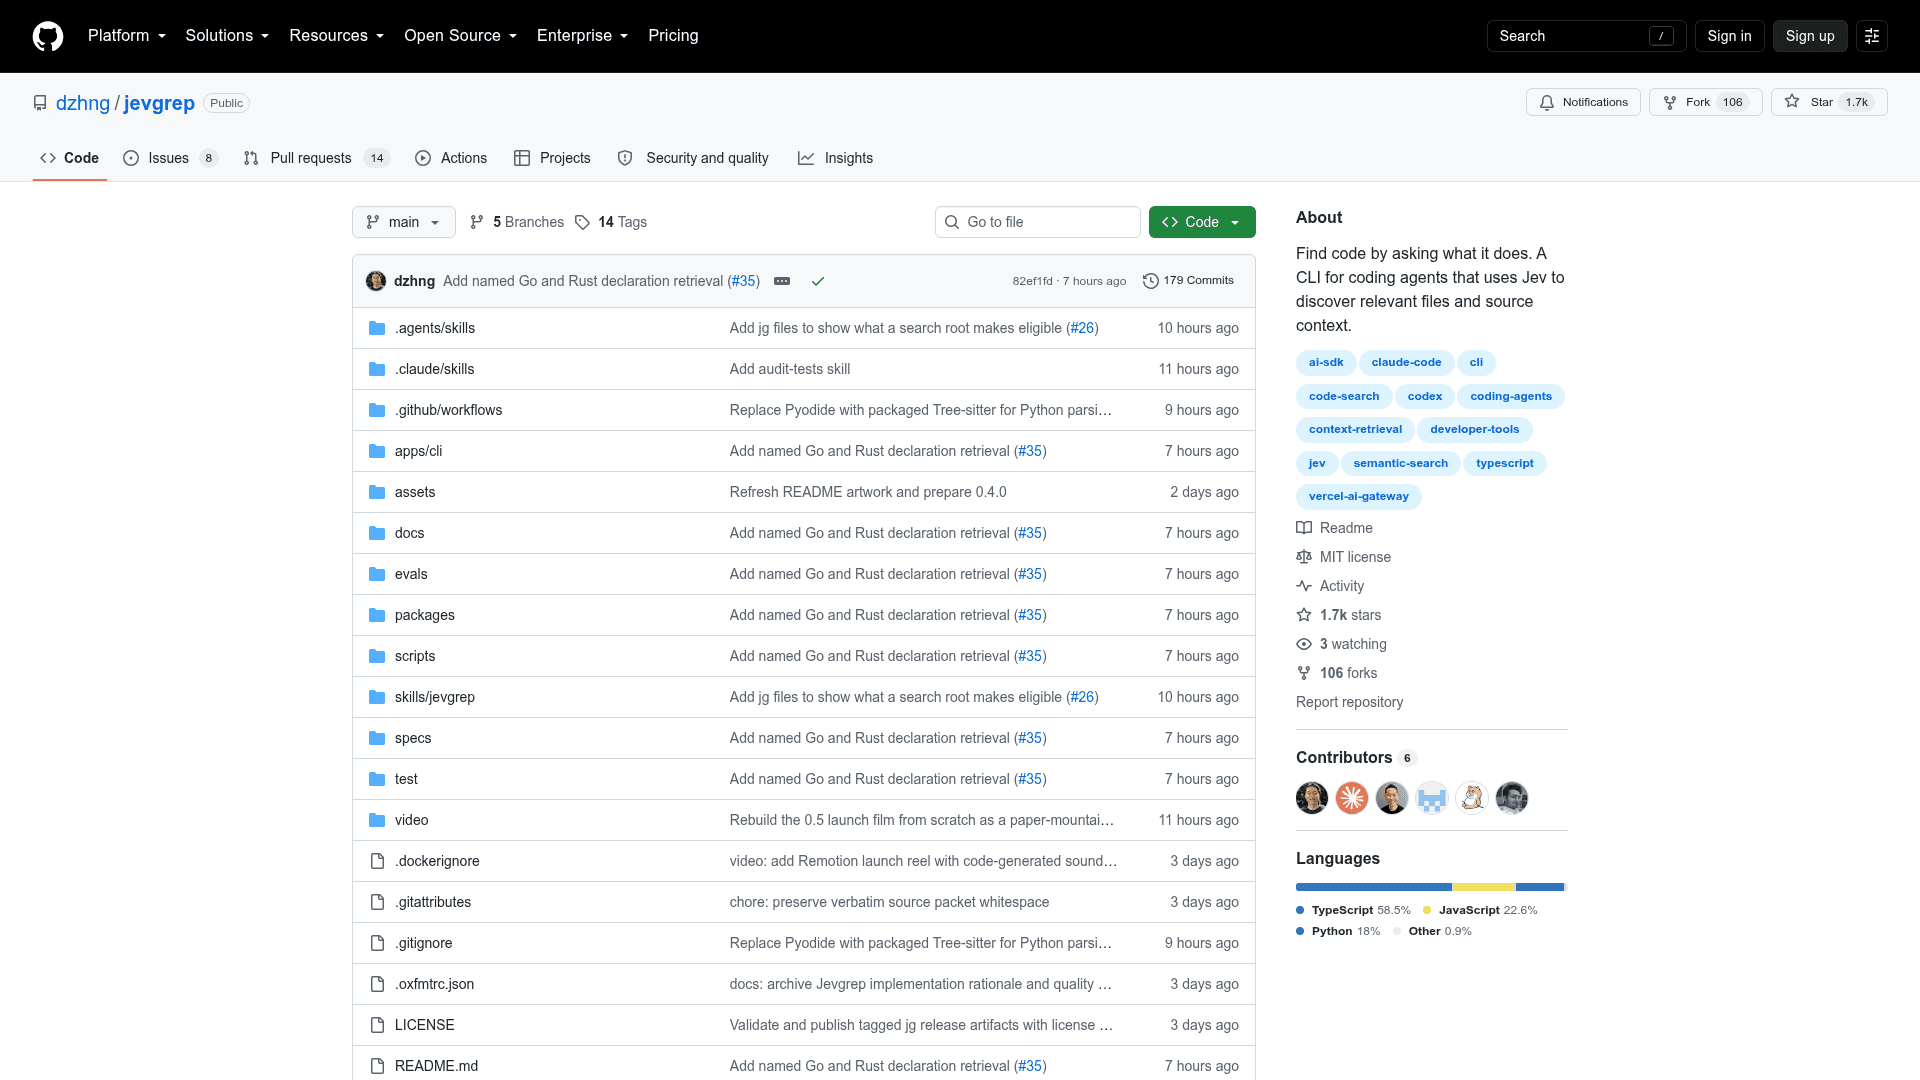Viewport: 1920px width, 1080px height.
Task: Go to the Insights tab
Action: [836, 158]
